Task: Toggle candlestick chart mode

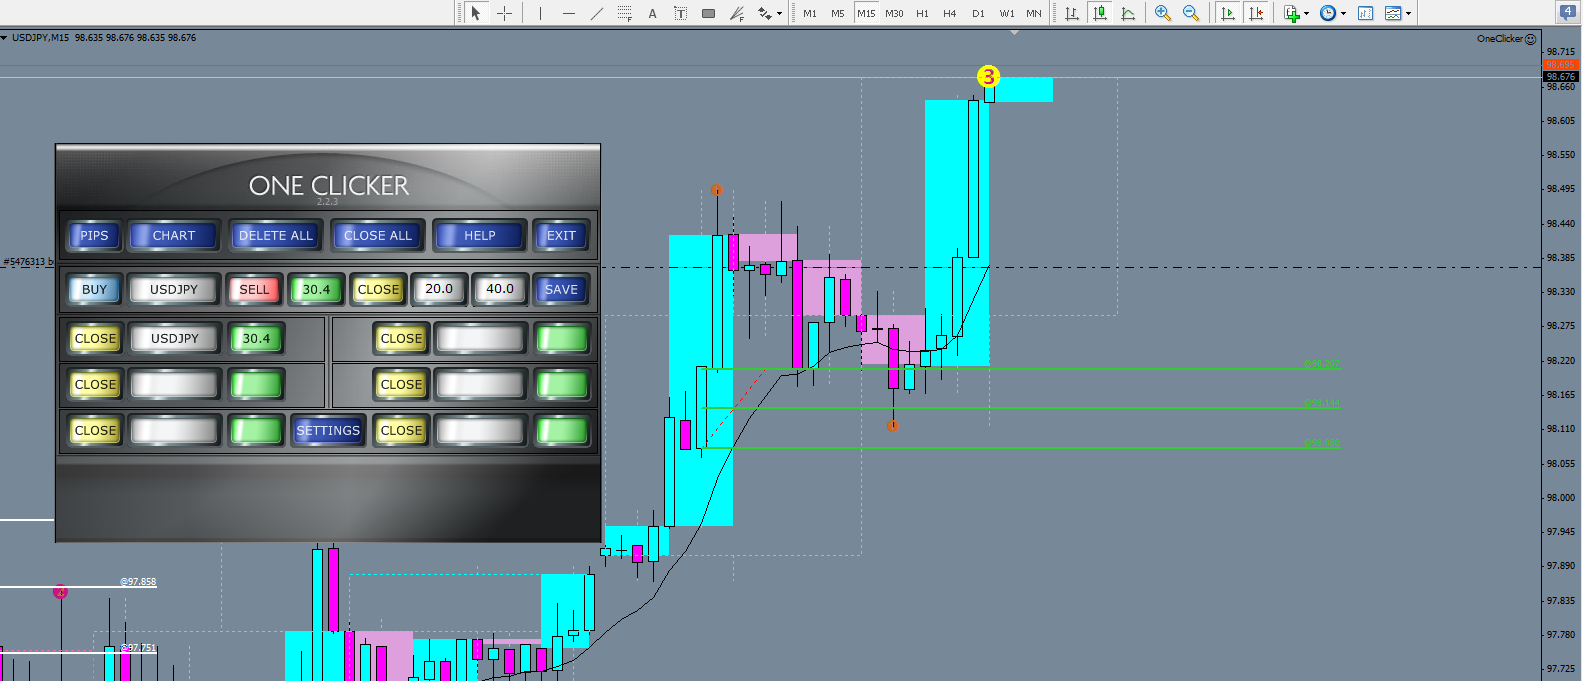Action: click(x=1100, y=13)
